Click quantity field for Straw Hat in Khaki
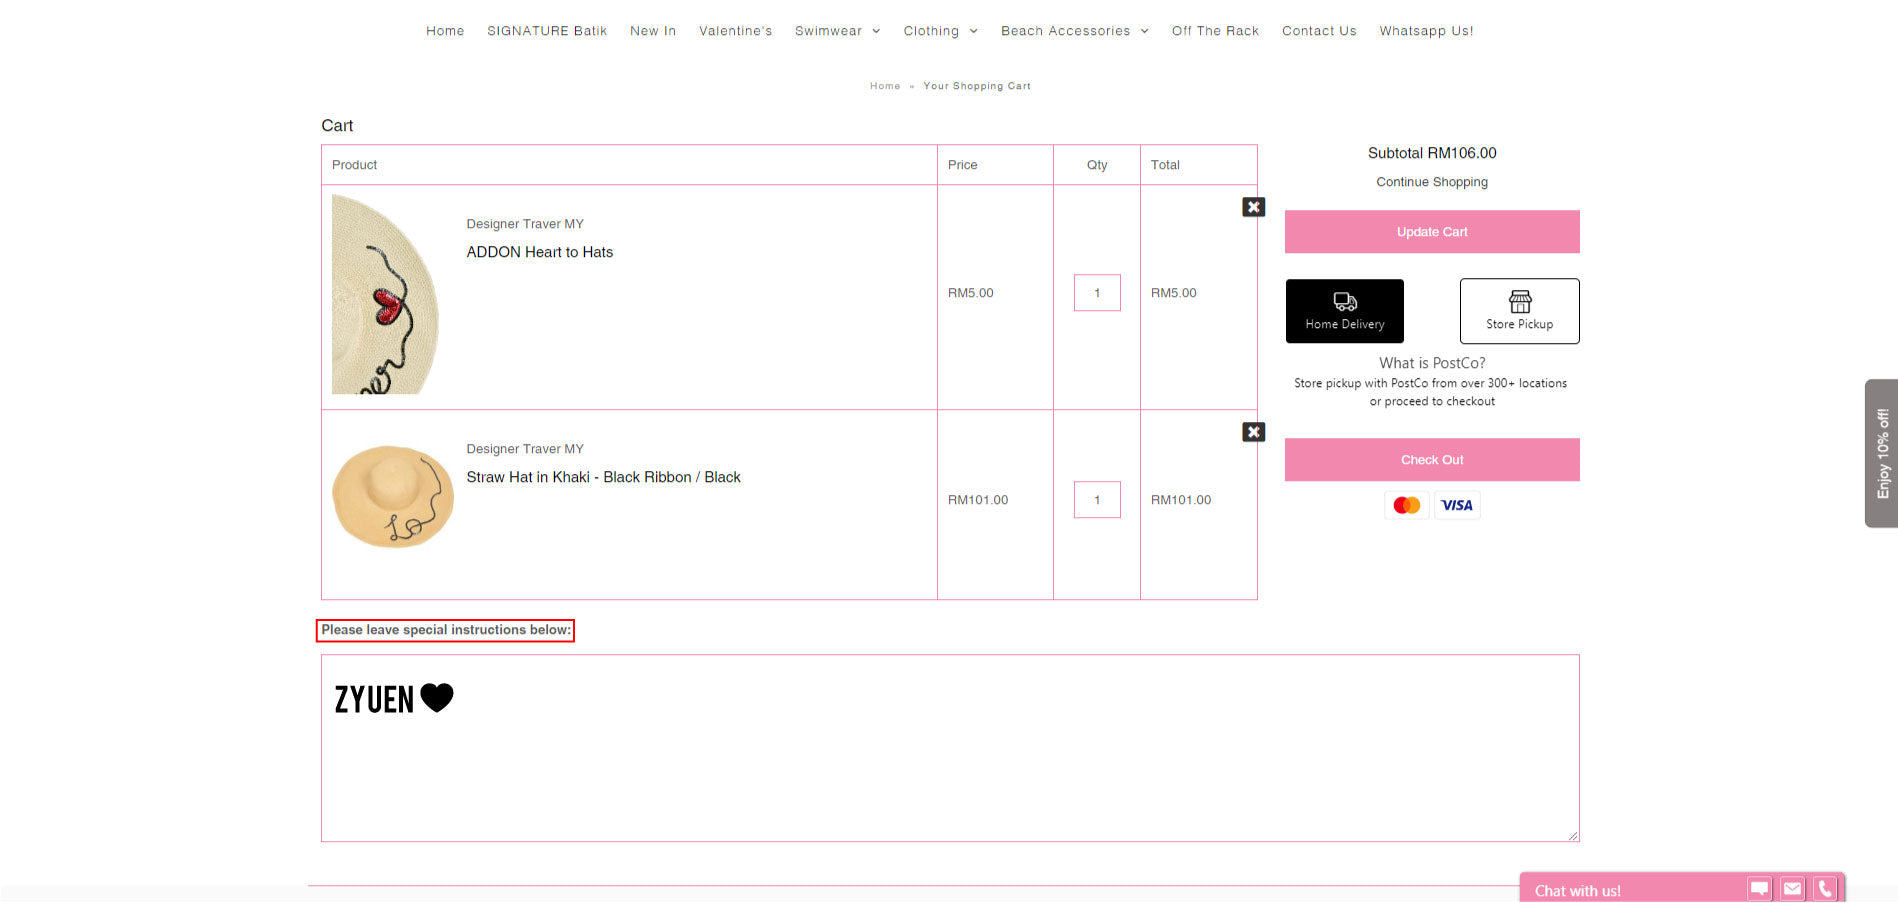1898x903 pixels. pyautogui.click(x=1097, y=500)
